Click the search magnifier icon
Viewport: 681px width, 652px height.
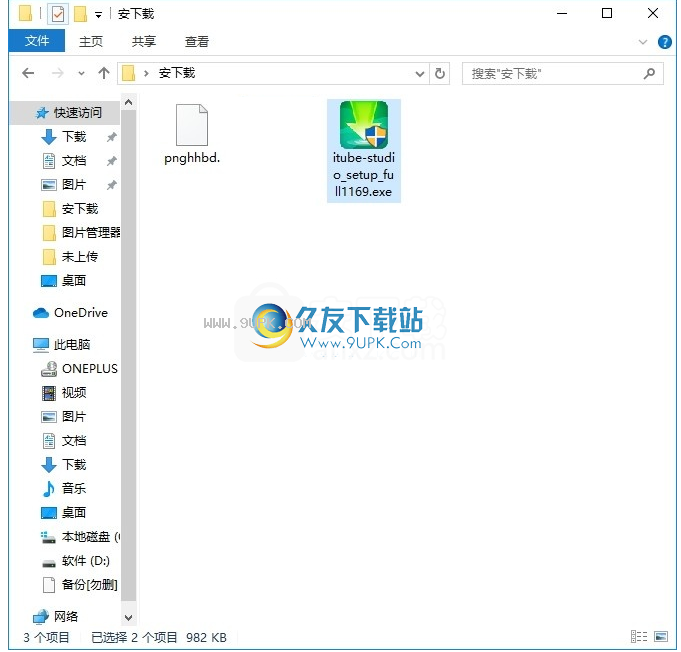tap(649, 73)
